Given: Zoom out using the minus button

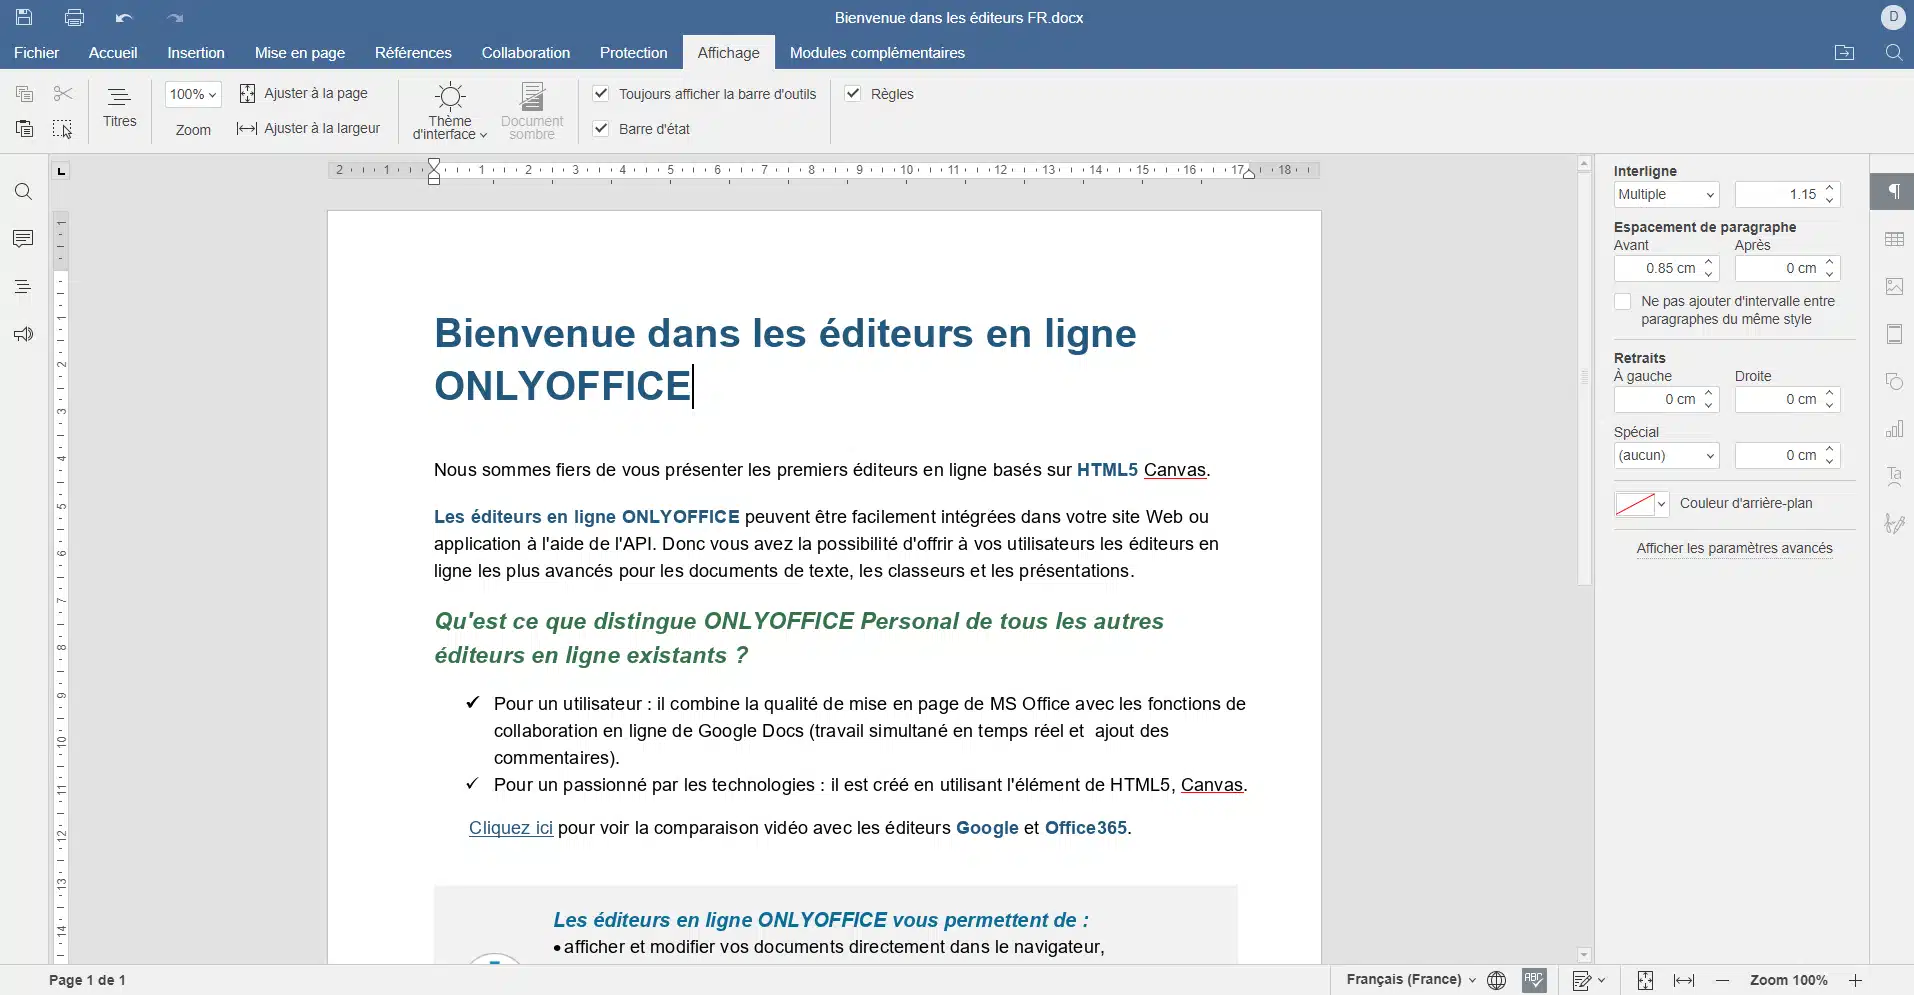Looking at the screenshot, I should coord(1722,980).
